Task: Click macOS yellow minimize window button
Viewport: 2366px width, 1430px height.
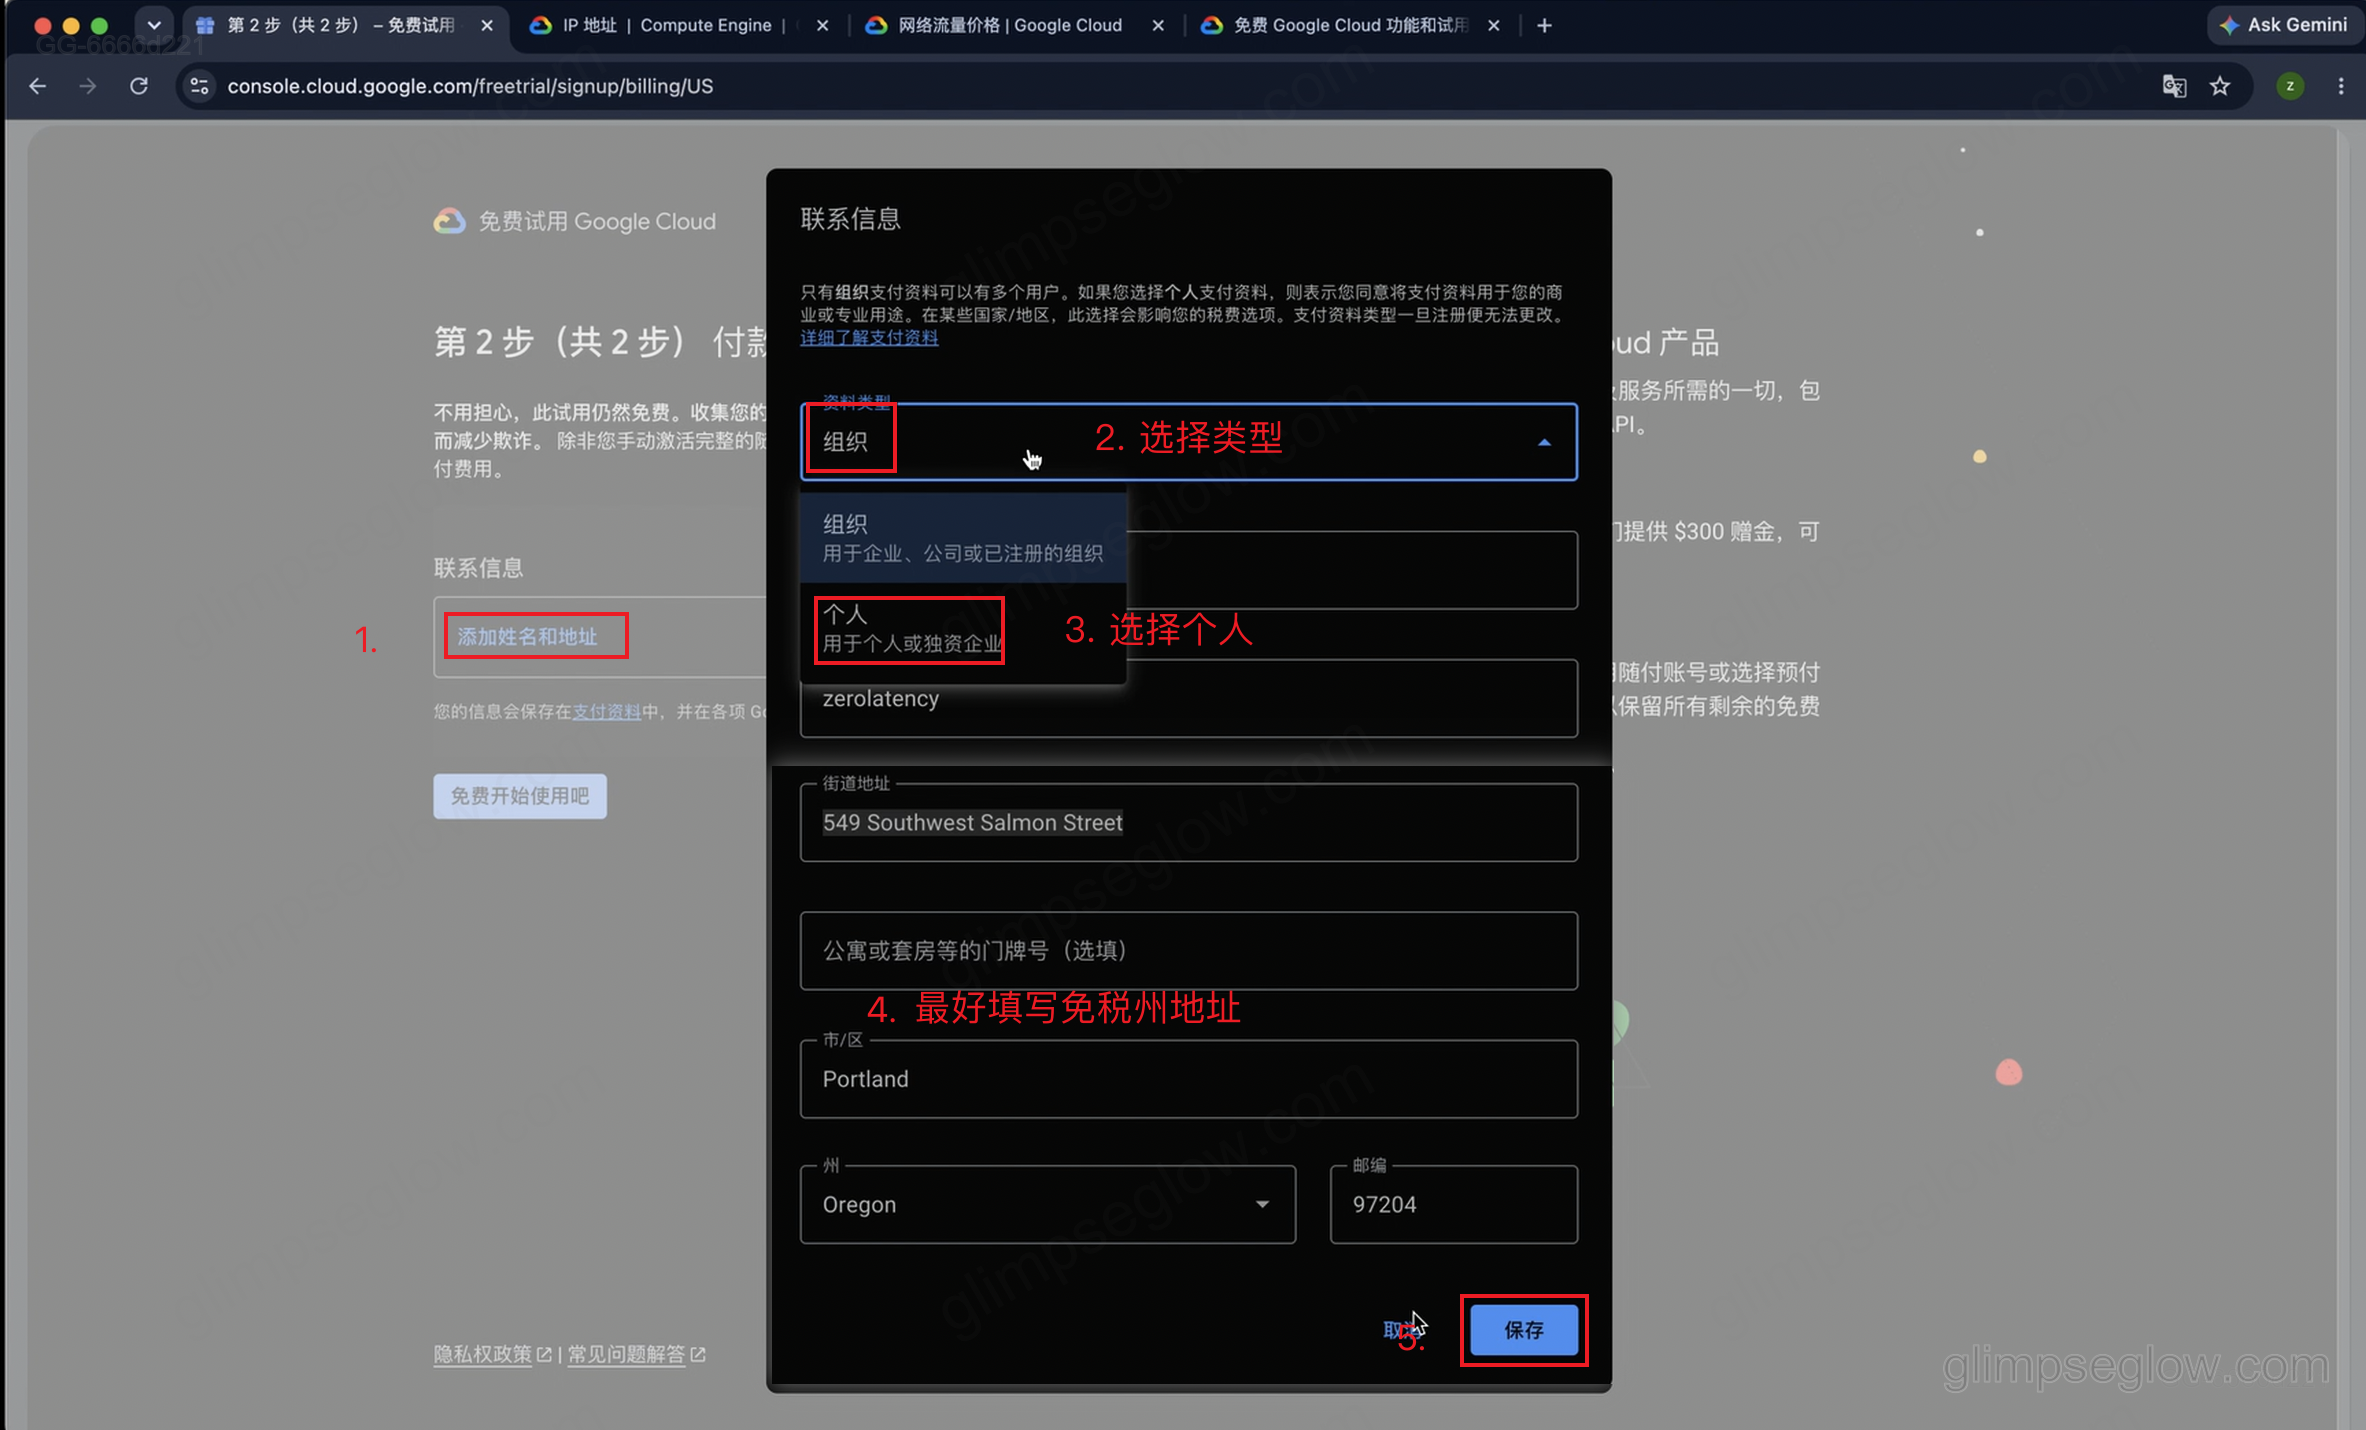Action: [x=70, y=26]
